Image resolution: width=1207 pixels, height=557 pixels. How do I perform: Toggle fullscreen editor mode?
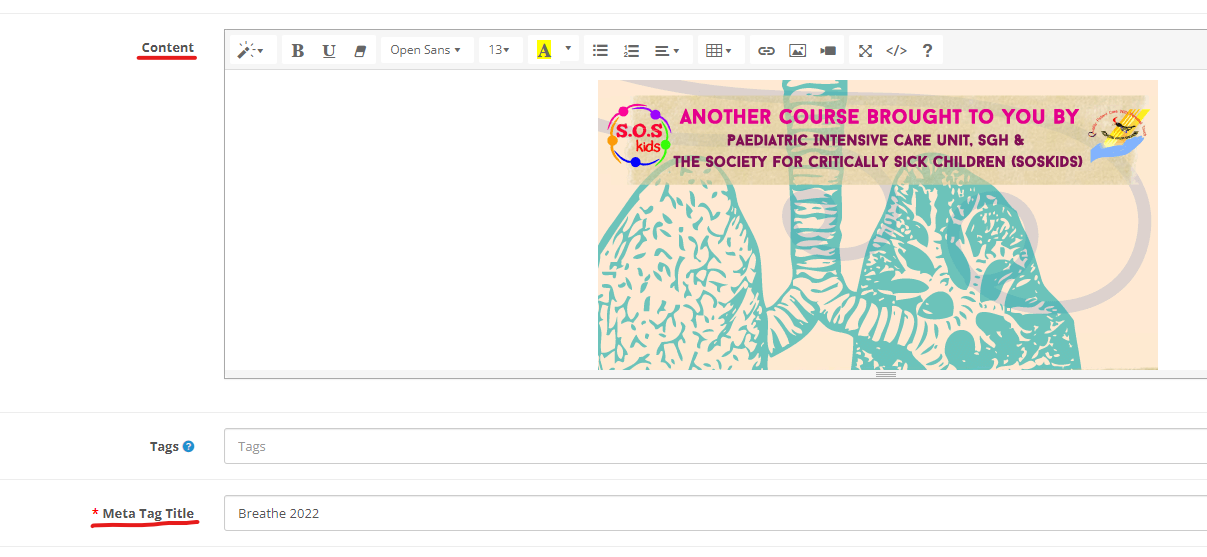[x=865, y=50]
